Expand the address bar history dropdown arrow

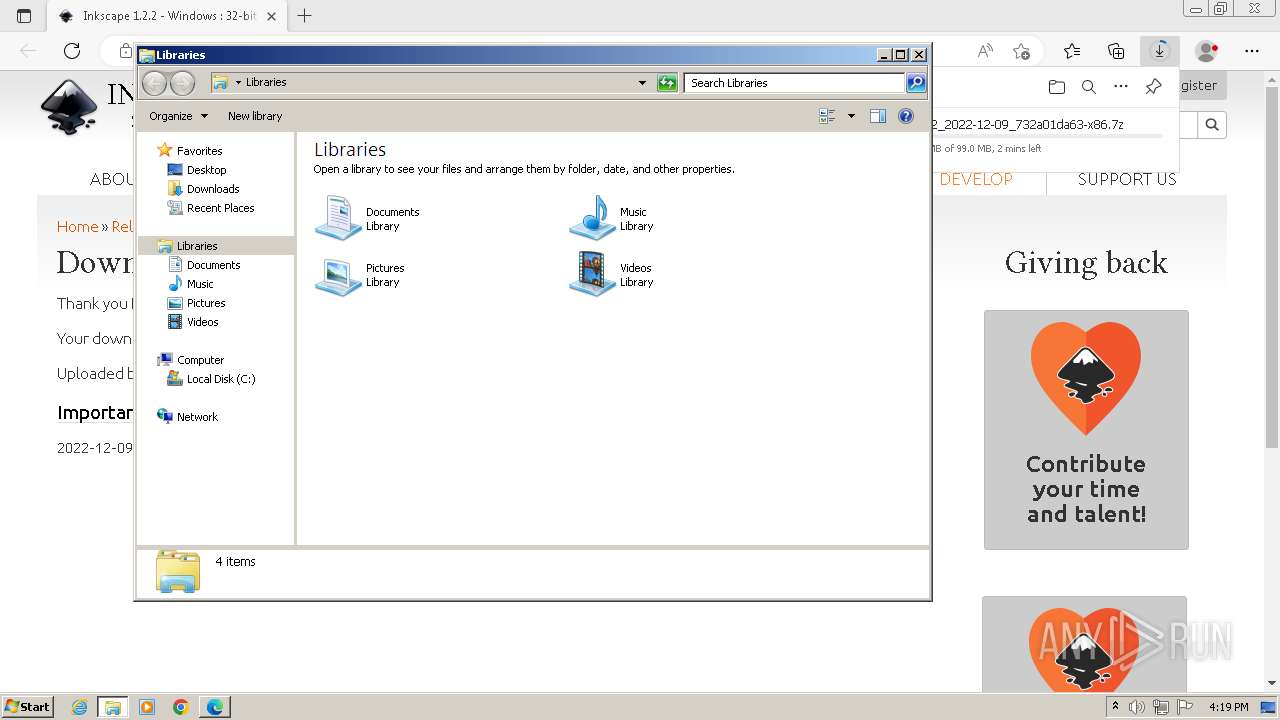coord(642,83)
